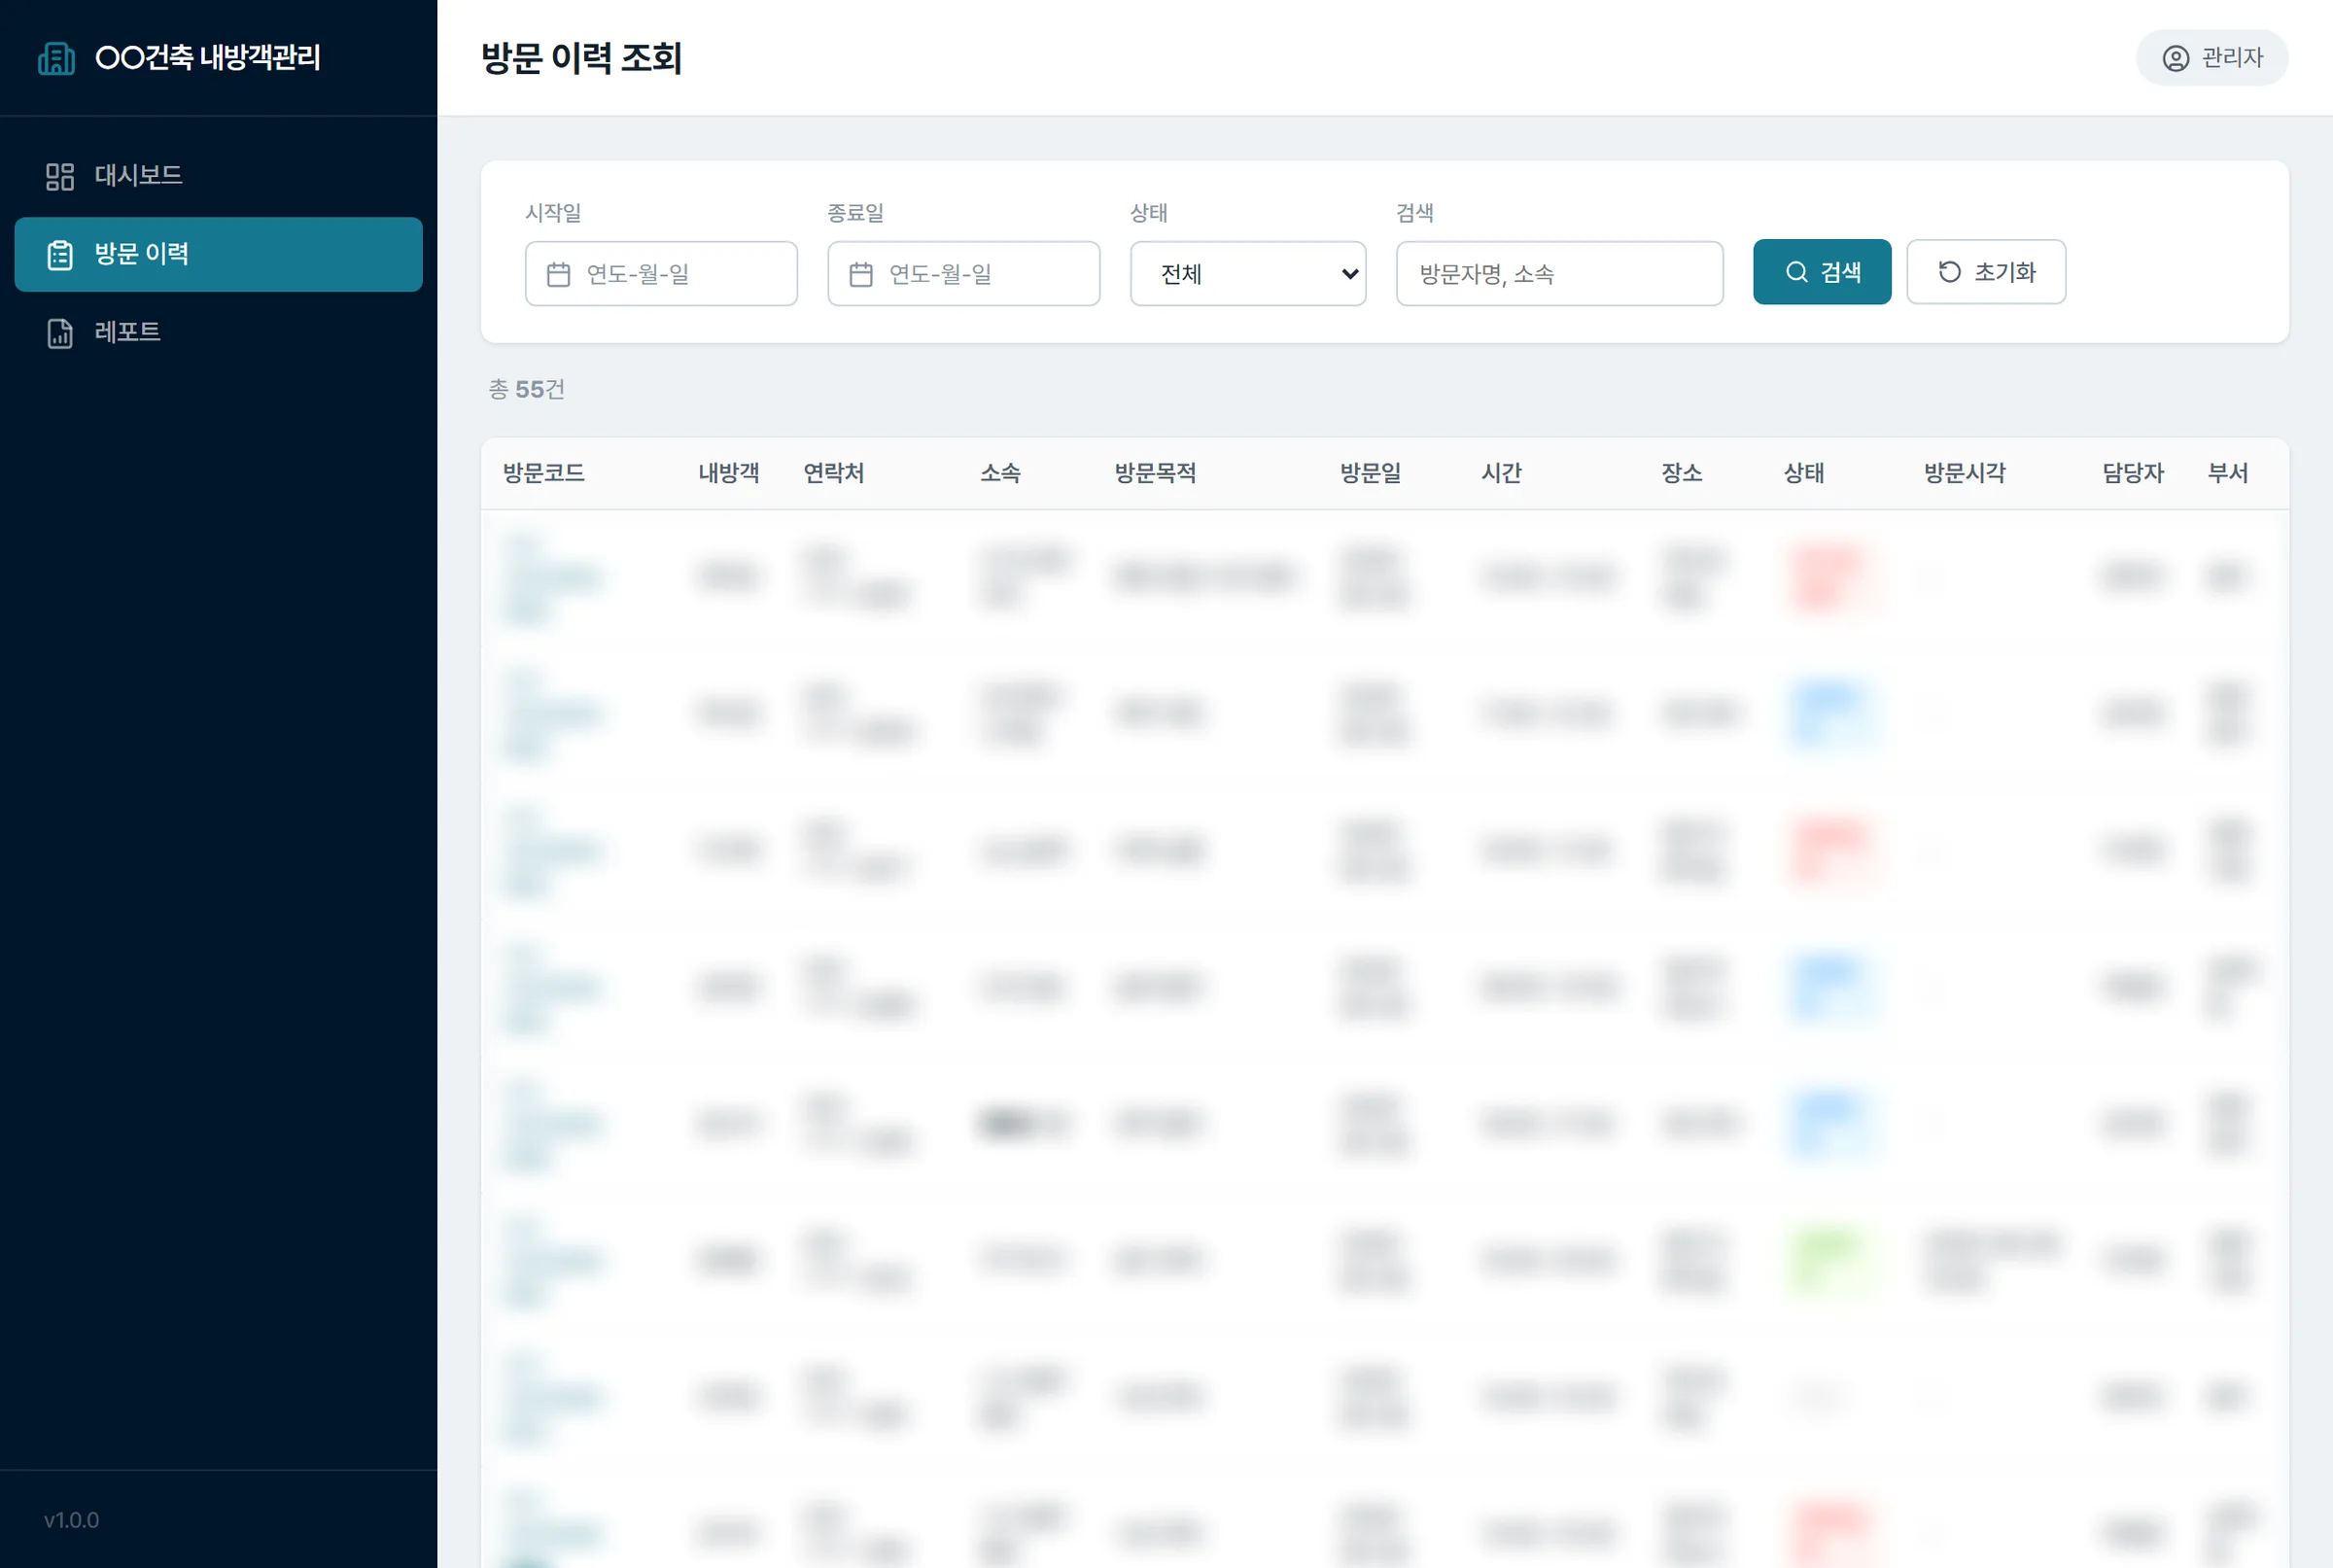The image size is (2333, 1568).
Task: Click the 관리자 user avatar icon
Action: (x=2175, y=58)
